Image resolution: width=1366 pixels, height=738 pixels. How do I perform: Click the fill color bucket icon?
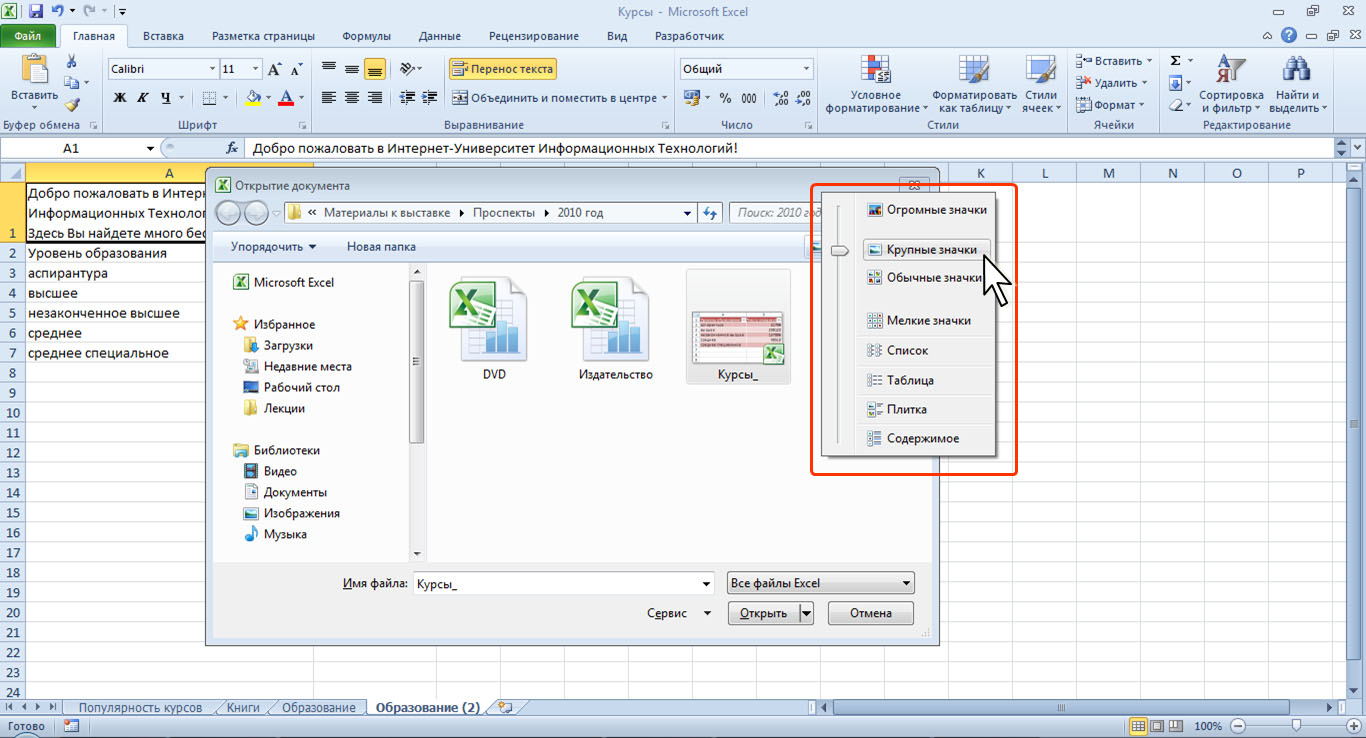click(253, 98)
